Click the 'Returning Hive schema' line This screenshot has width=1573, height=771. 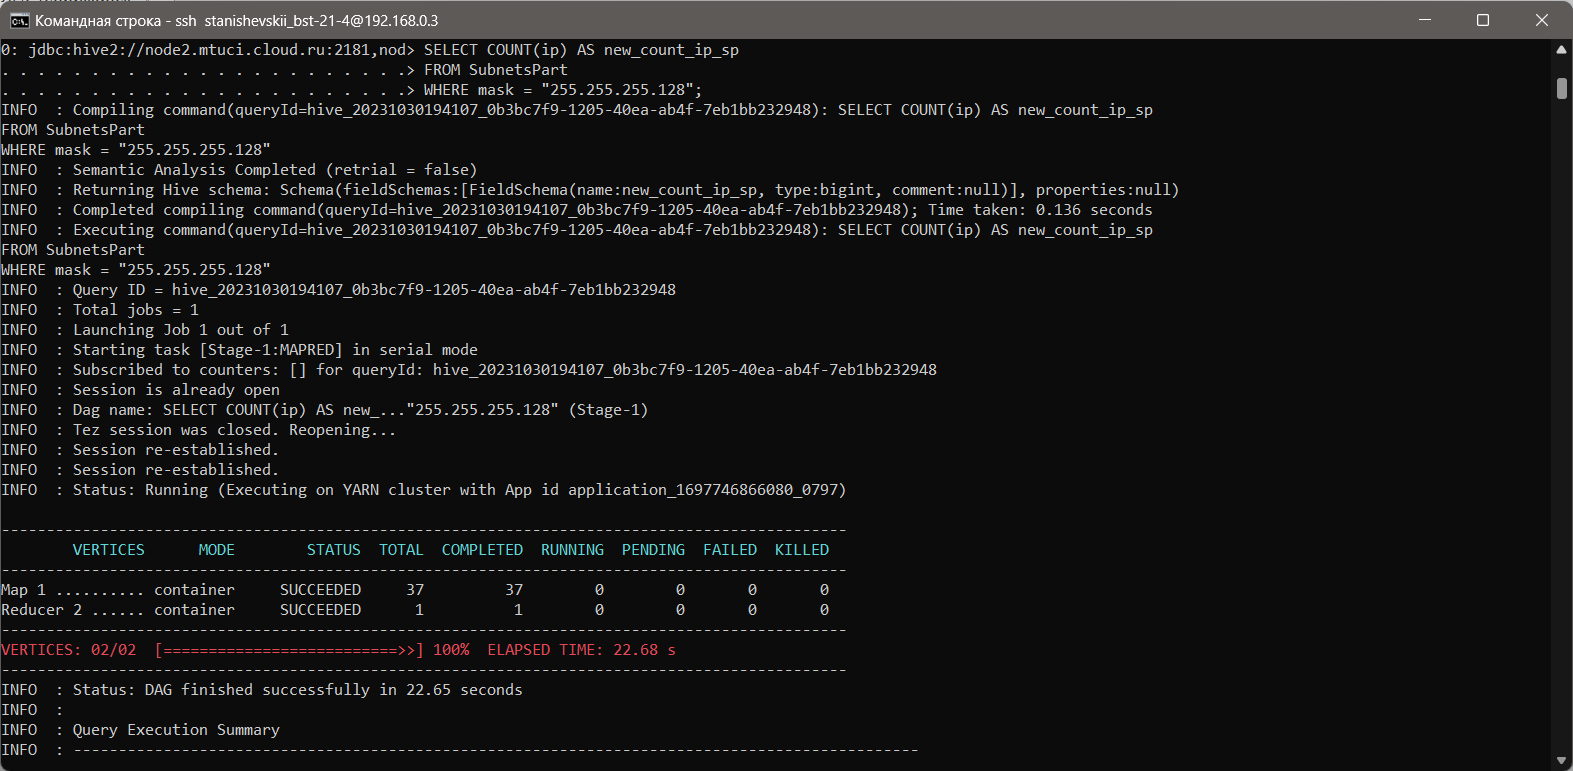[590, 190]
